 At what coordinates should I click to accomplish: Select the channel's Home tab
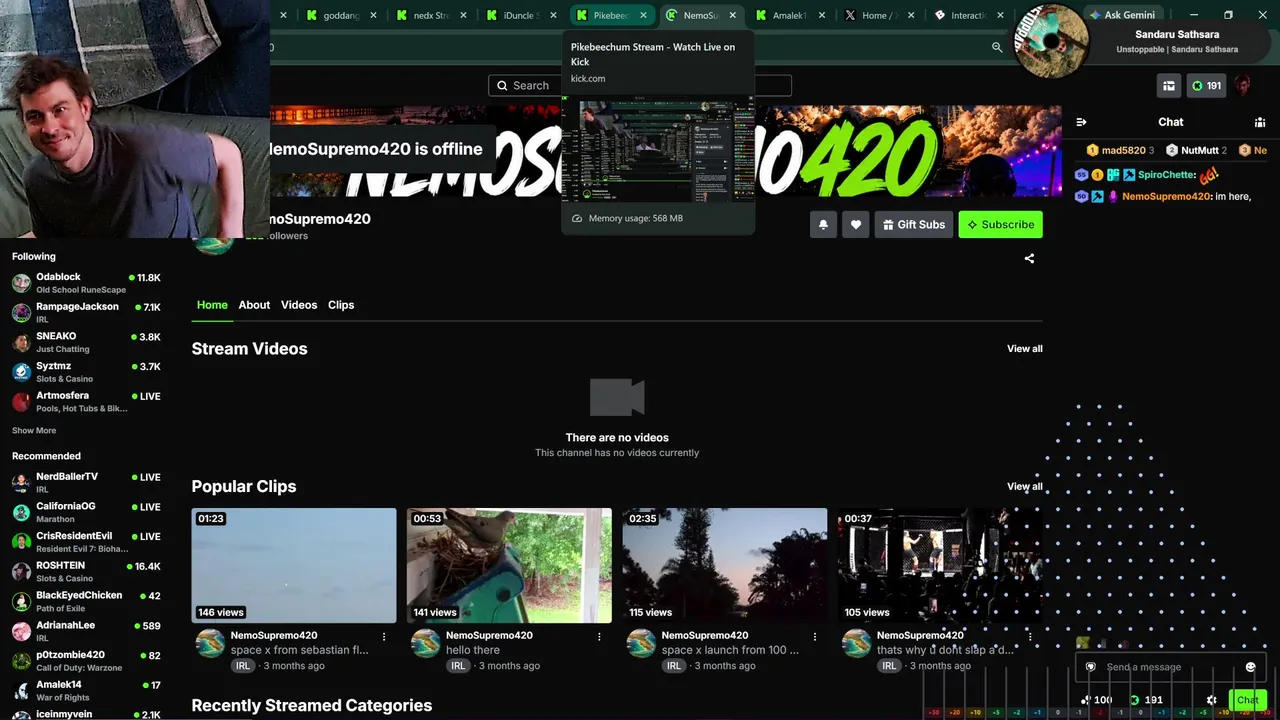pyautogui.click(x=212, y=305)
